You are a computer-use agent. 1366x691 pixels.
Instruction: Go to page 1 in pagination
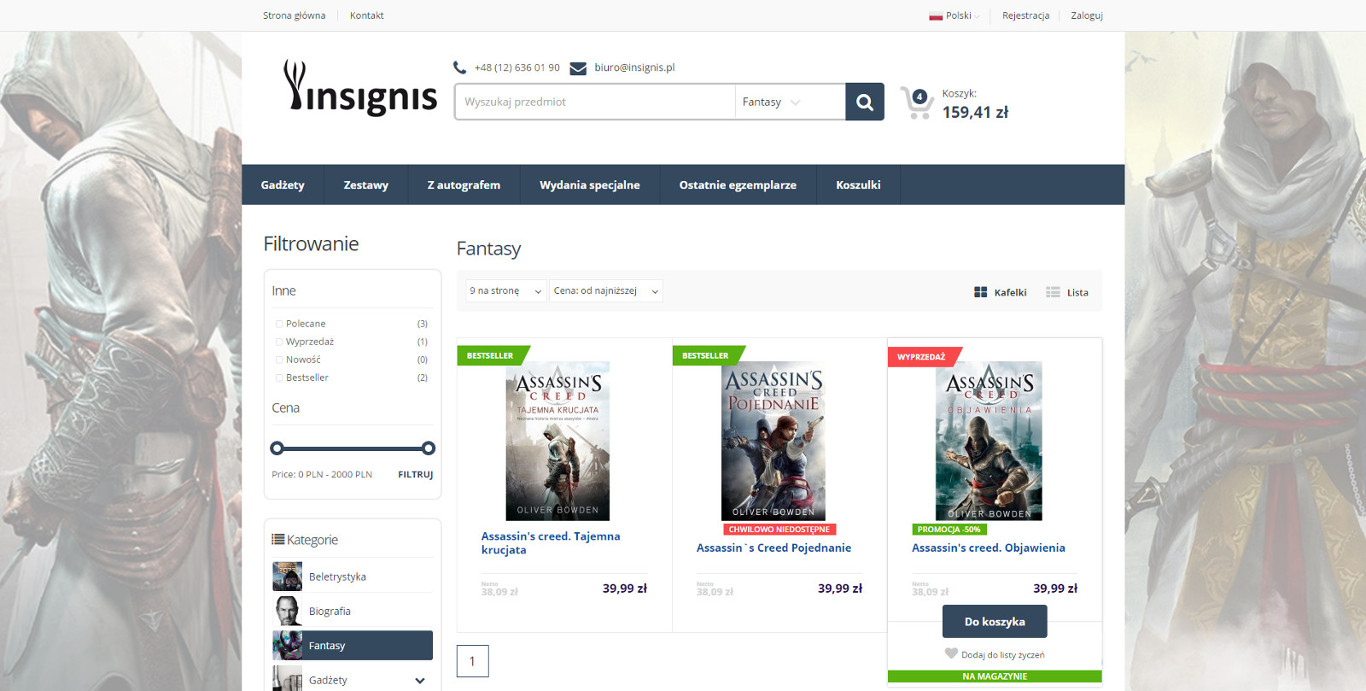pyautogui.click(x=473, y=661)
